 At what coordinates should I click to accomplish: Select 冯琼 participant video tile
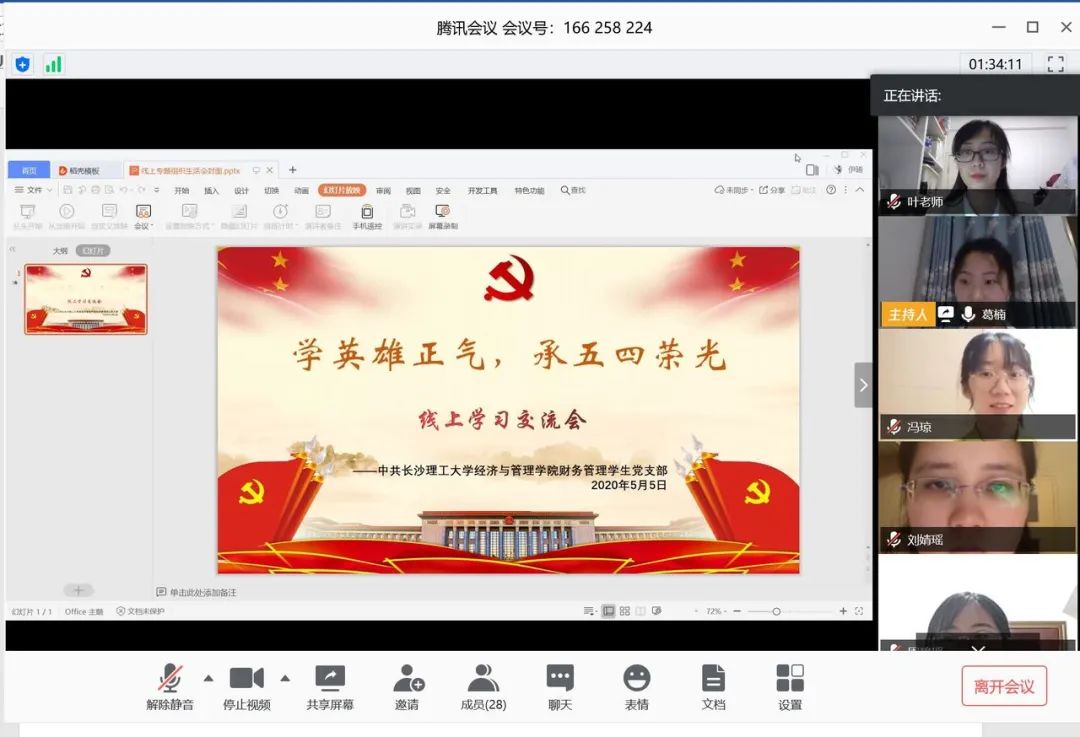[x=977, y=385]
